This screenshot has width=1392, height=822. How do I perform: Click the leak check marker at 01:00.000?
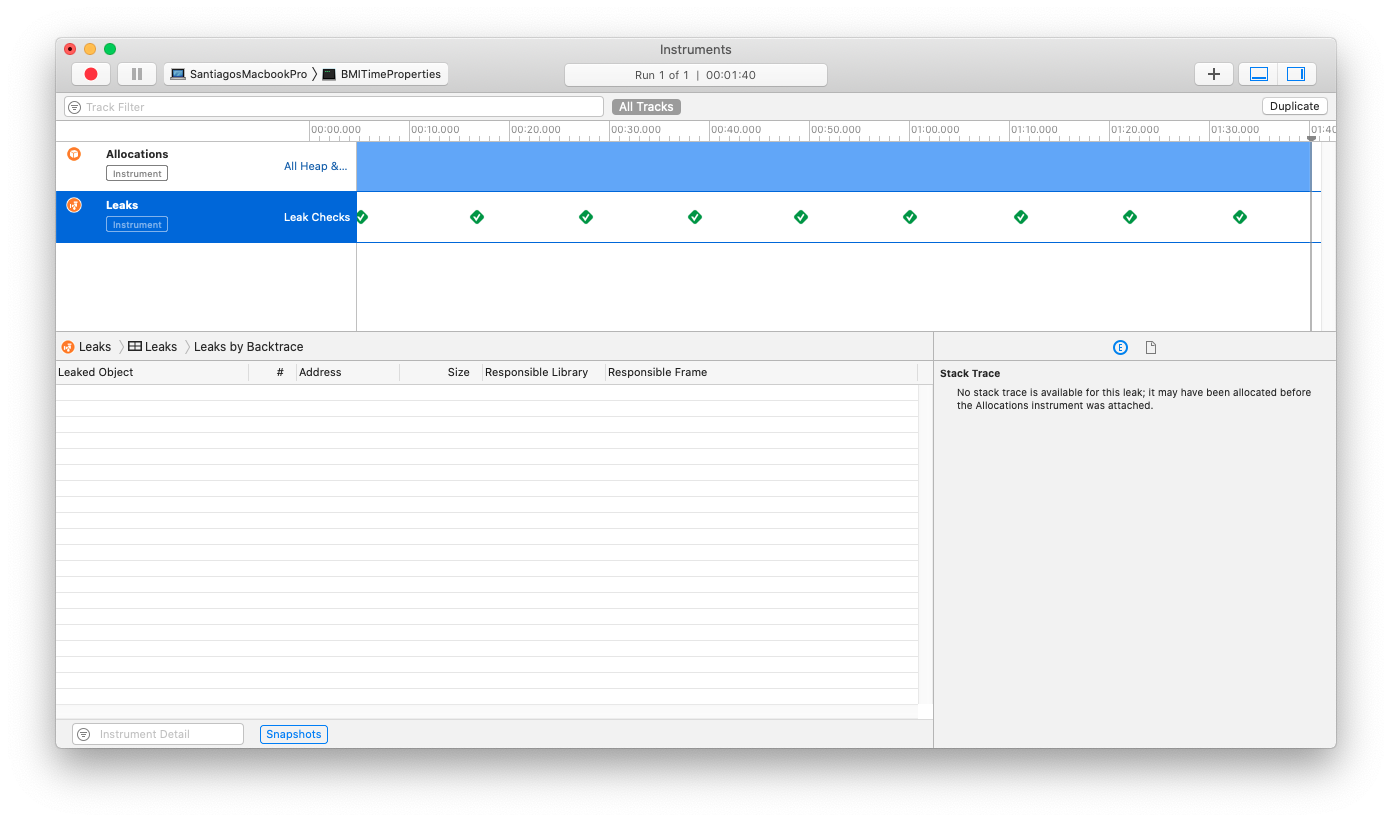click(910, 217)
